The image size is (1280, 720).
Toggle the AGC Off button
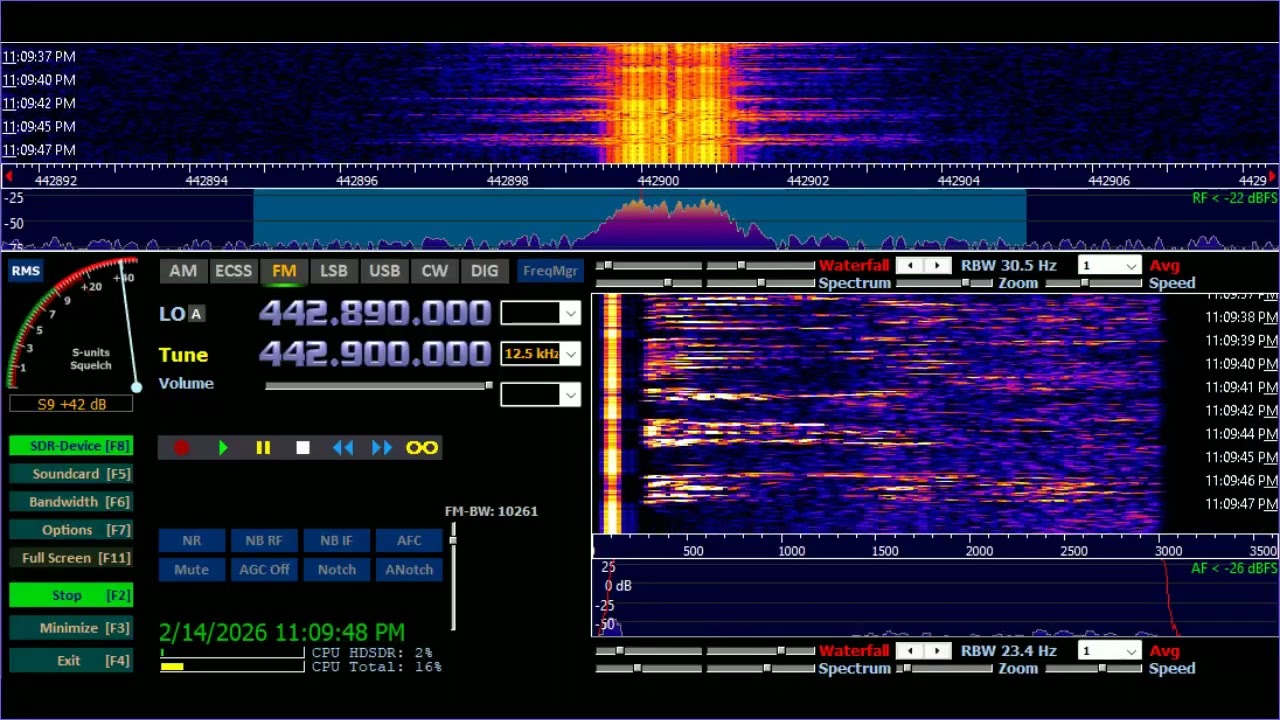pos(264,570)
